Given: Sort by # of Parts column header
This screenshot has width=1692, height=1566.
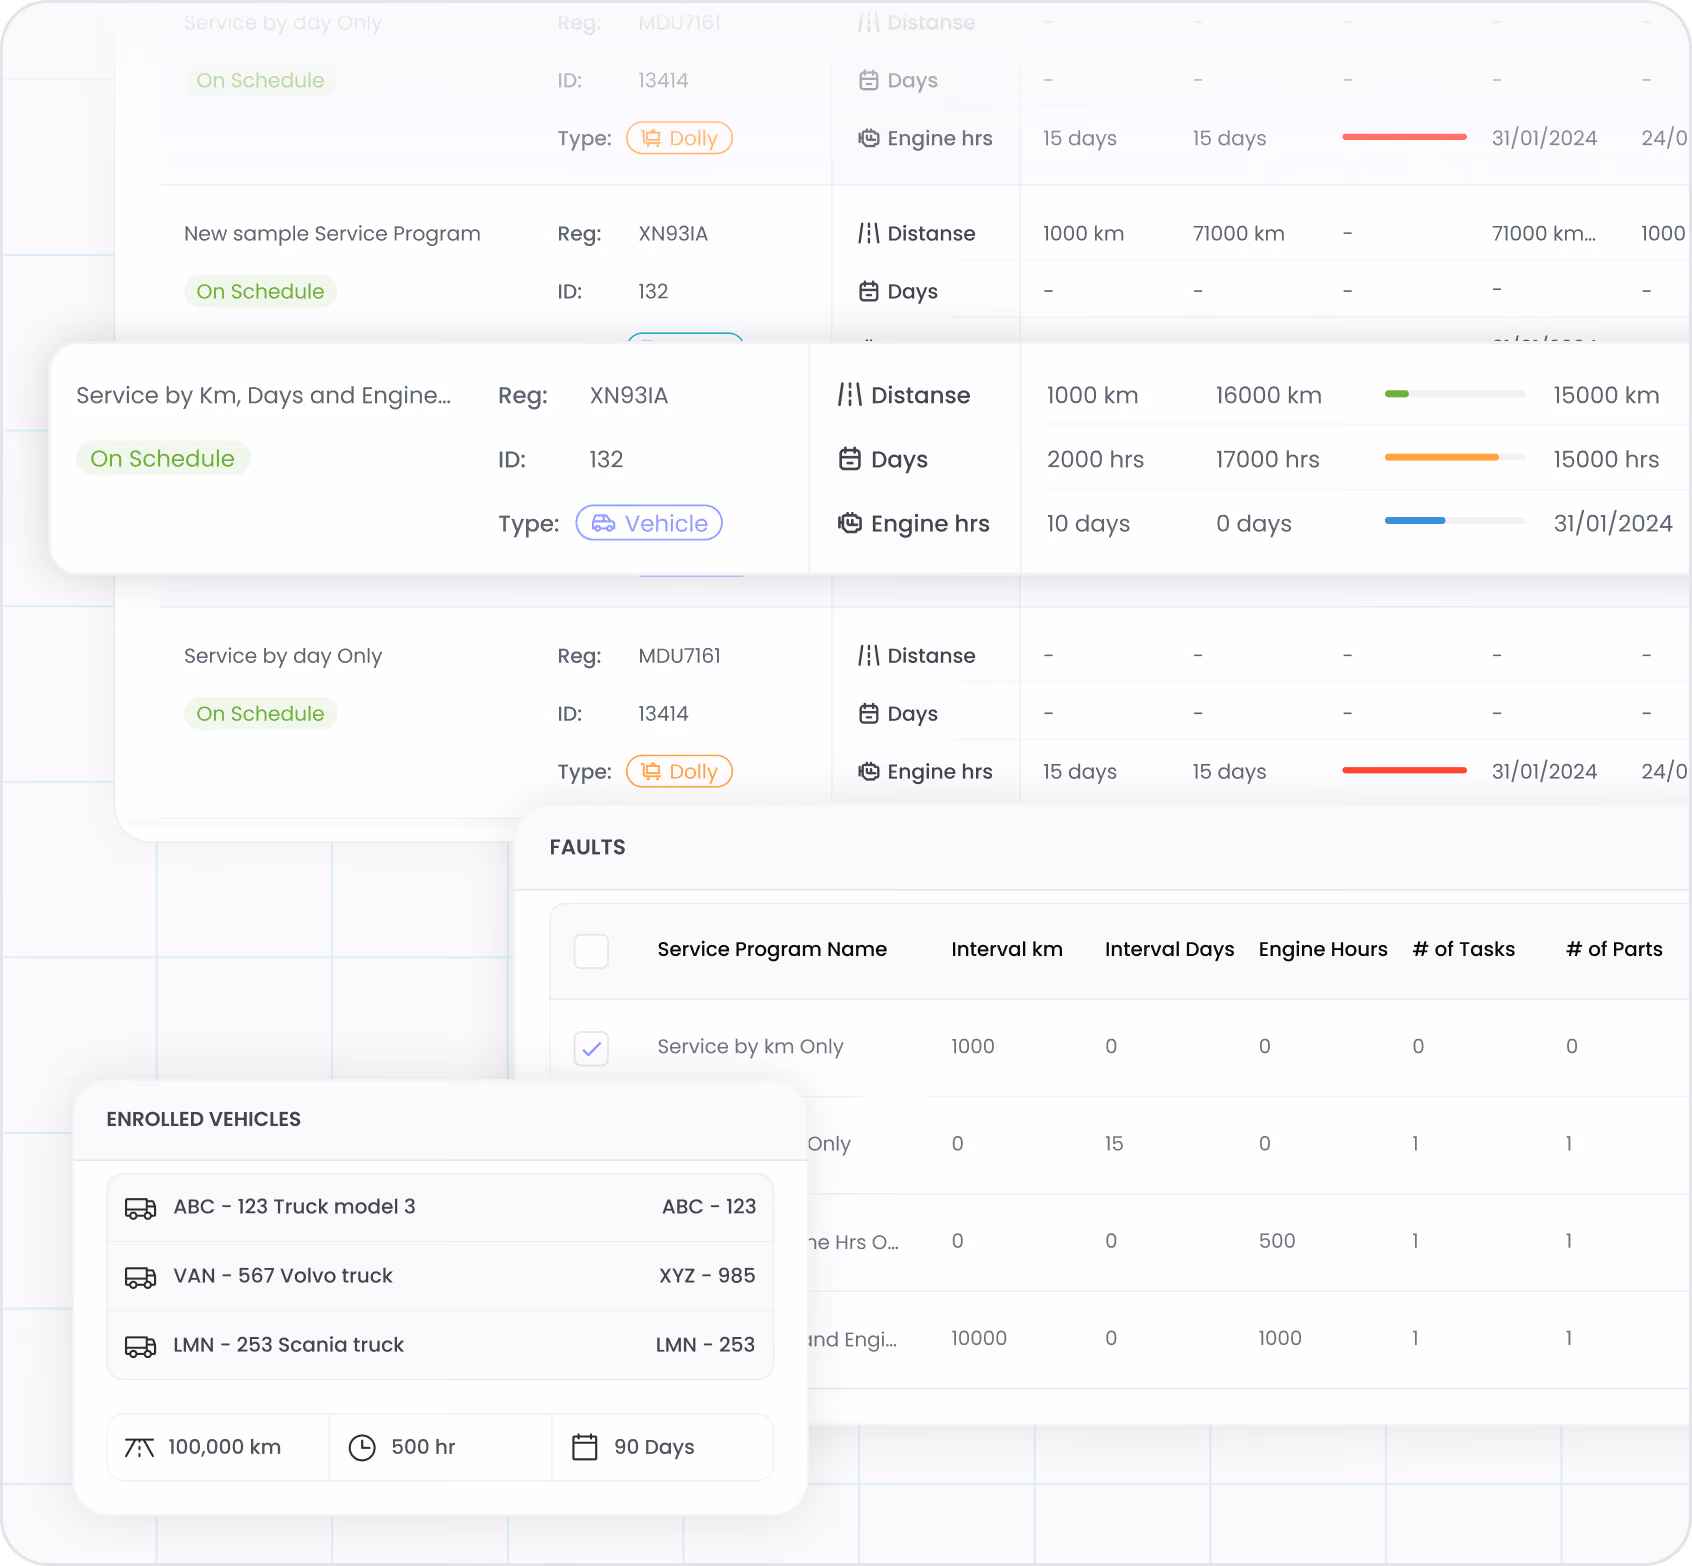Looking at the screenshot, I should click(x=1614, y=949).
